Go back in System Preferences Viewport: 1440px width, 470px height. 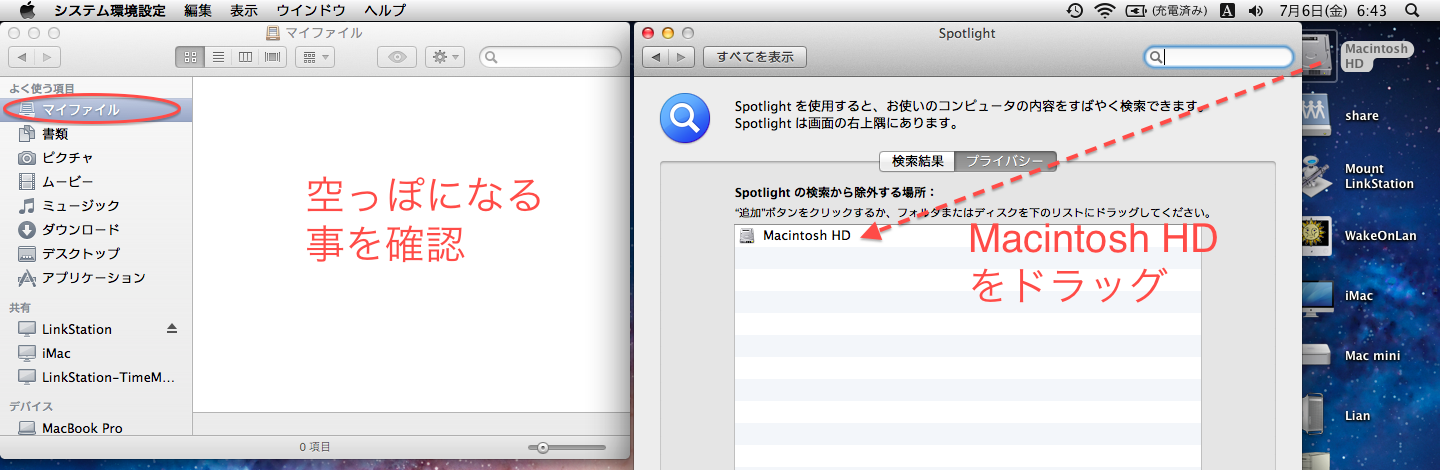tap(656, 57)
